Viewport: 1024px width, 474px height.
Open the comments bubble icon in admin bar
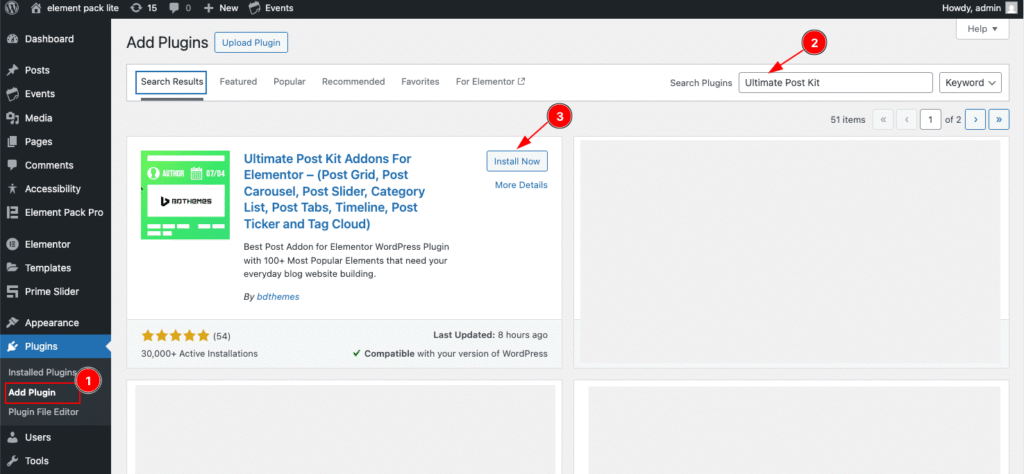pyautogui.click(x=175, y=8)
